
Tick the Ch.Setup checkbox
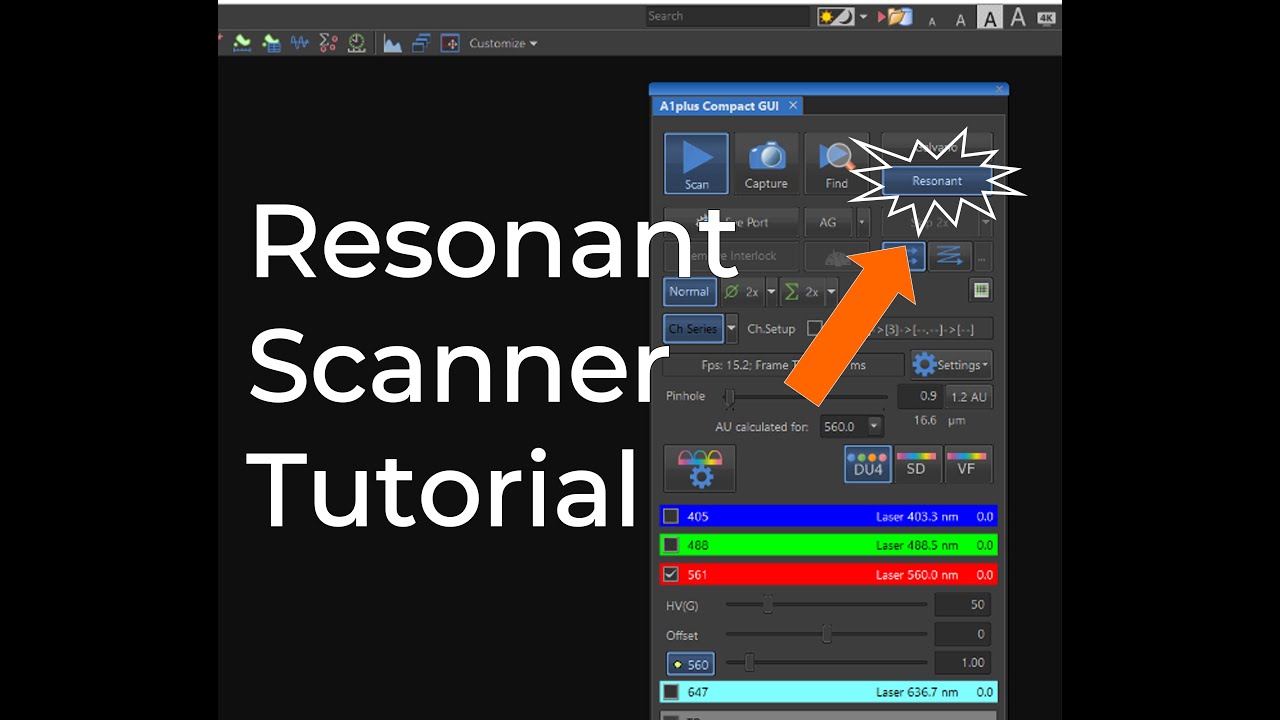pyautogui.click(x=814, y=328)
